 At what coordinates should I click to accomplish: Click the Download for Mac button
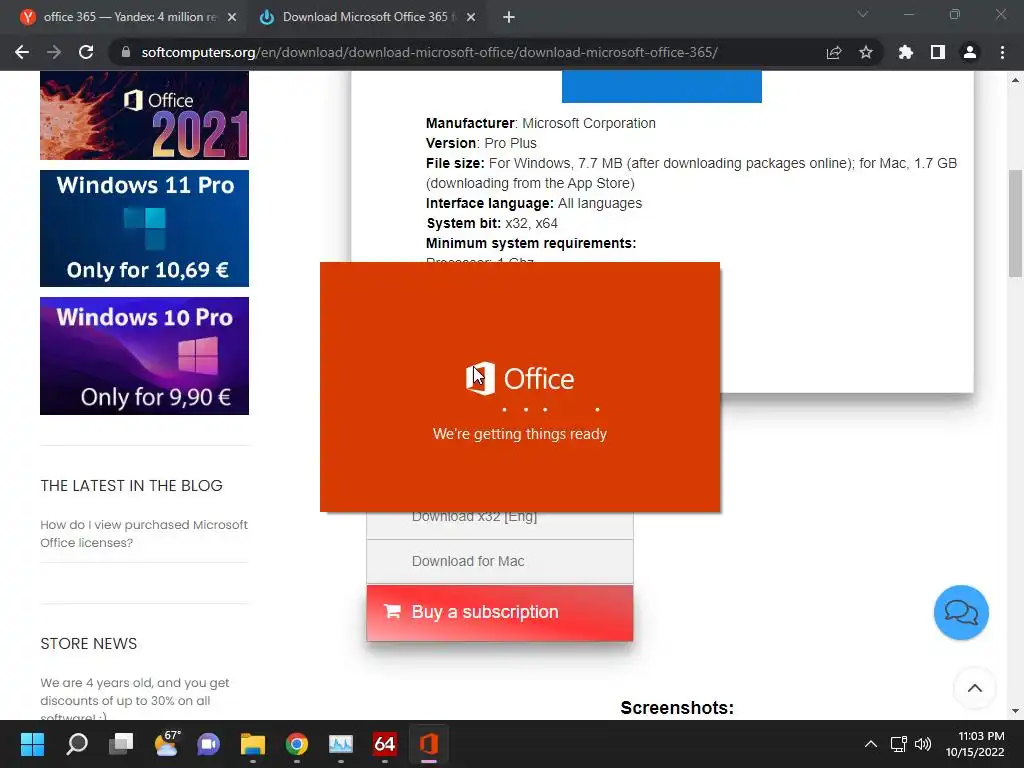point(500,561)
